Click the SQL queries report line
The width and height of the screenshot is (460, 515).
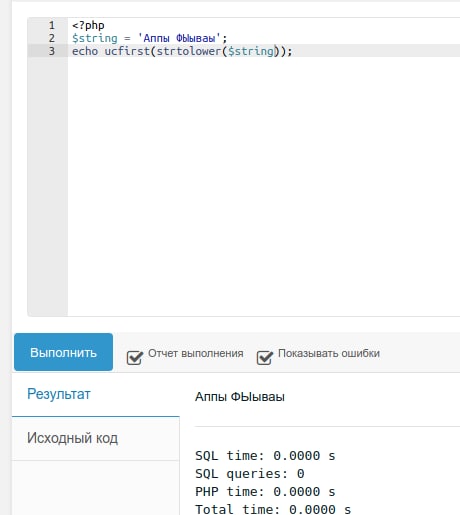(250, 474)
